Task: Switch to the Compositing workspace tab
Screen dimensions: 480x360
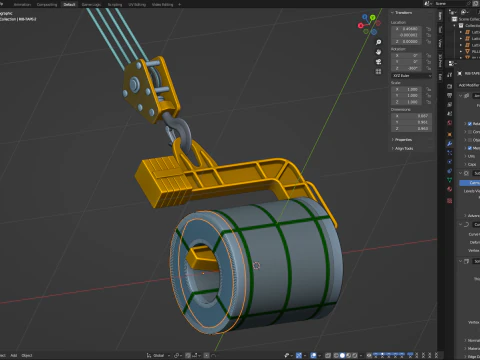Action: click(47, 5)
